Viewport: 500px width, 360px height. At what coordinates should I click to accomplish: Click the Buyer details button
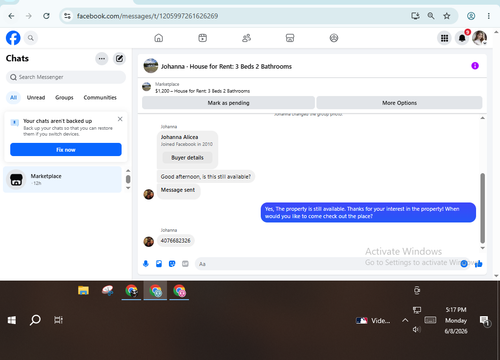coord(187,158)
